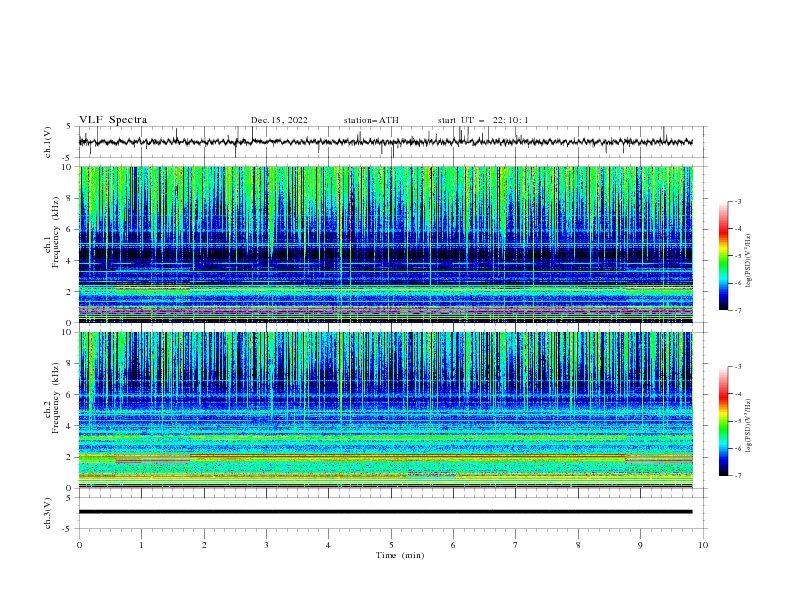Screen dimensions: 792x612
Task: Click the "-4" label on ch.2 color bar
Action: tap(737, 394)
